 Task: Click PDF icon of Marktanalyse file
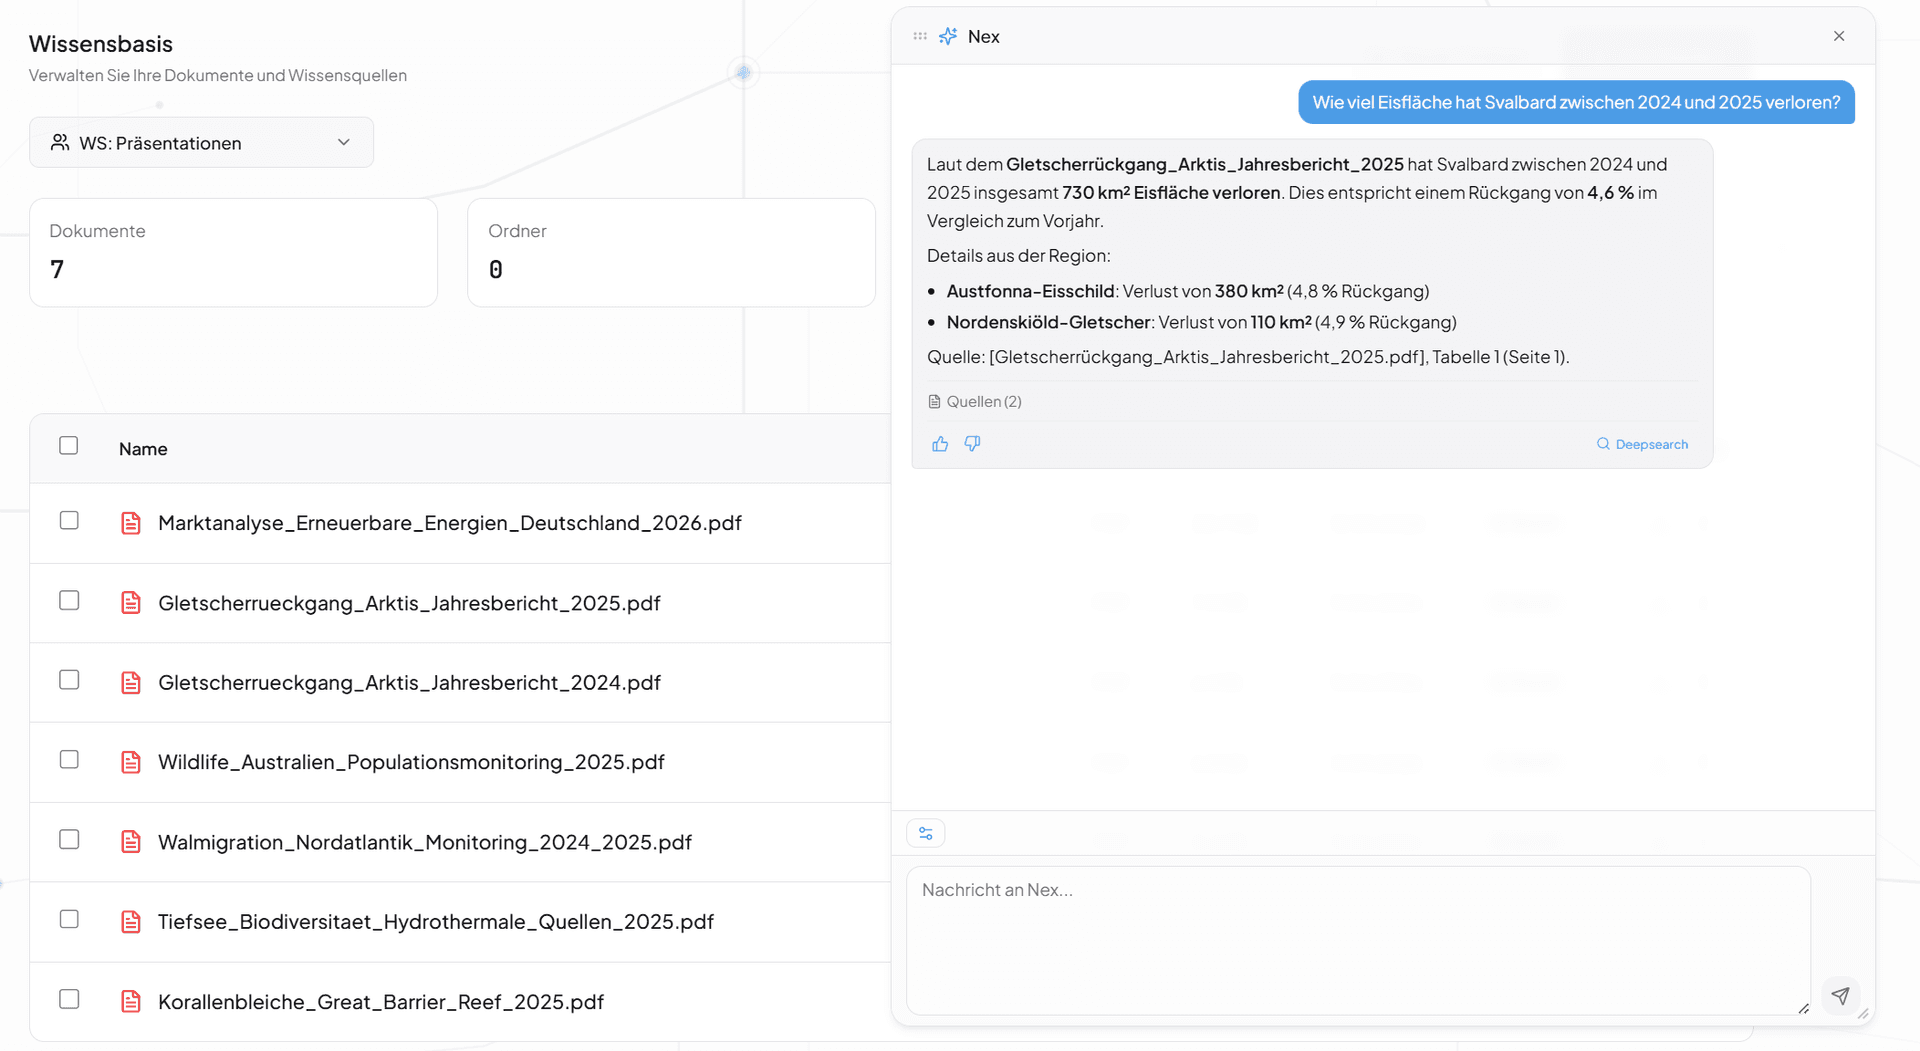coord(131,523)
